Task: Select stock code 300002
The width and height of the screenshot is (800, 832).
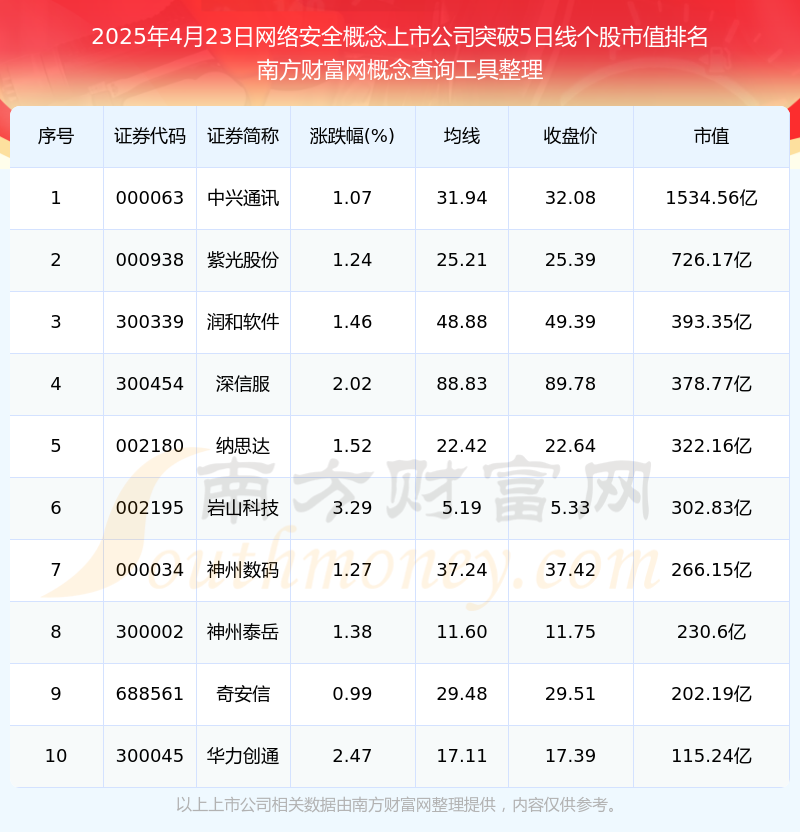Action: tap(150, 632)
